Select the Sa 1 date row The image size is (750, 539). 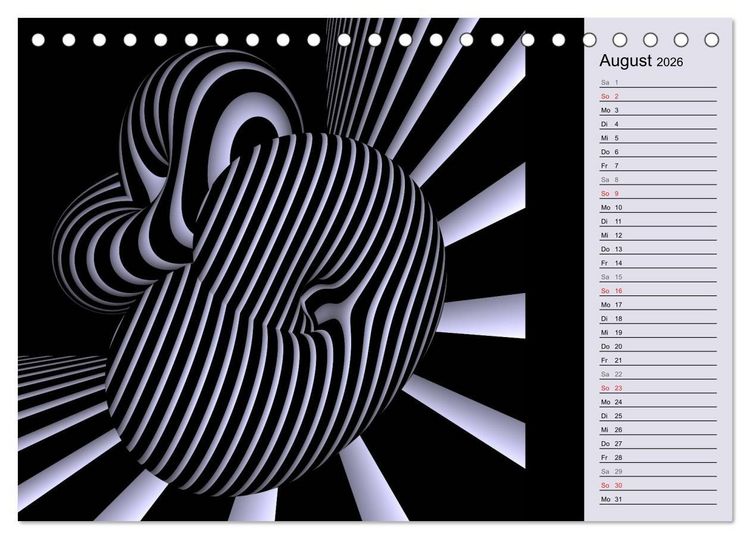tap(659, 82)
